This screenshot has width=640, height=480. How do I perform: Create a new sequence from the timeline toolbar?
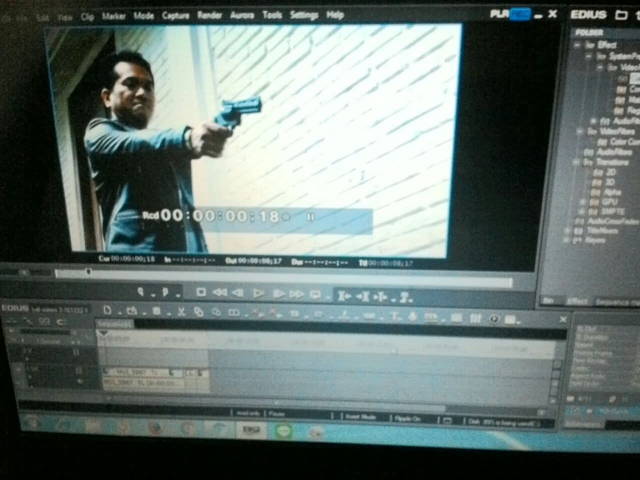click(x=107, y=311)
